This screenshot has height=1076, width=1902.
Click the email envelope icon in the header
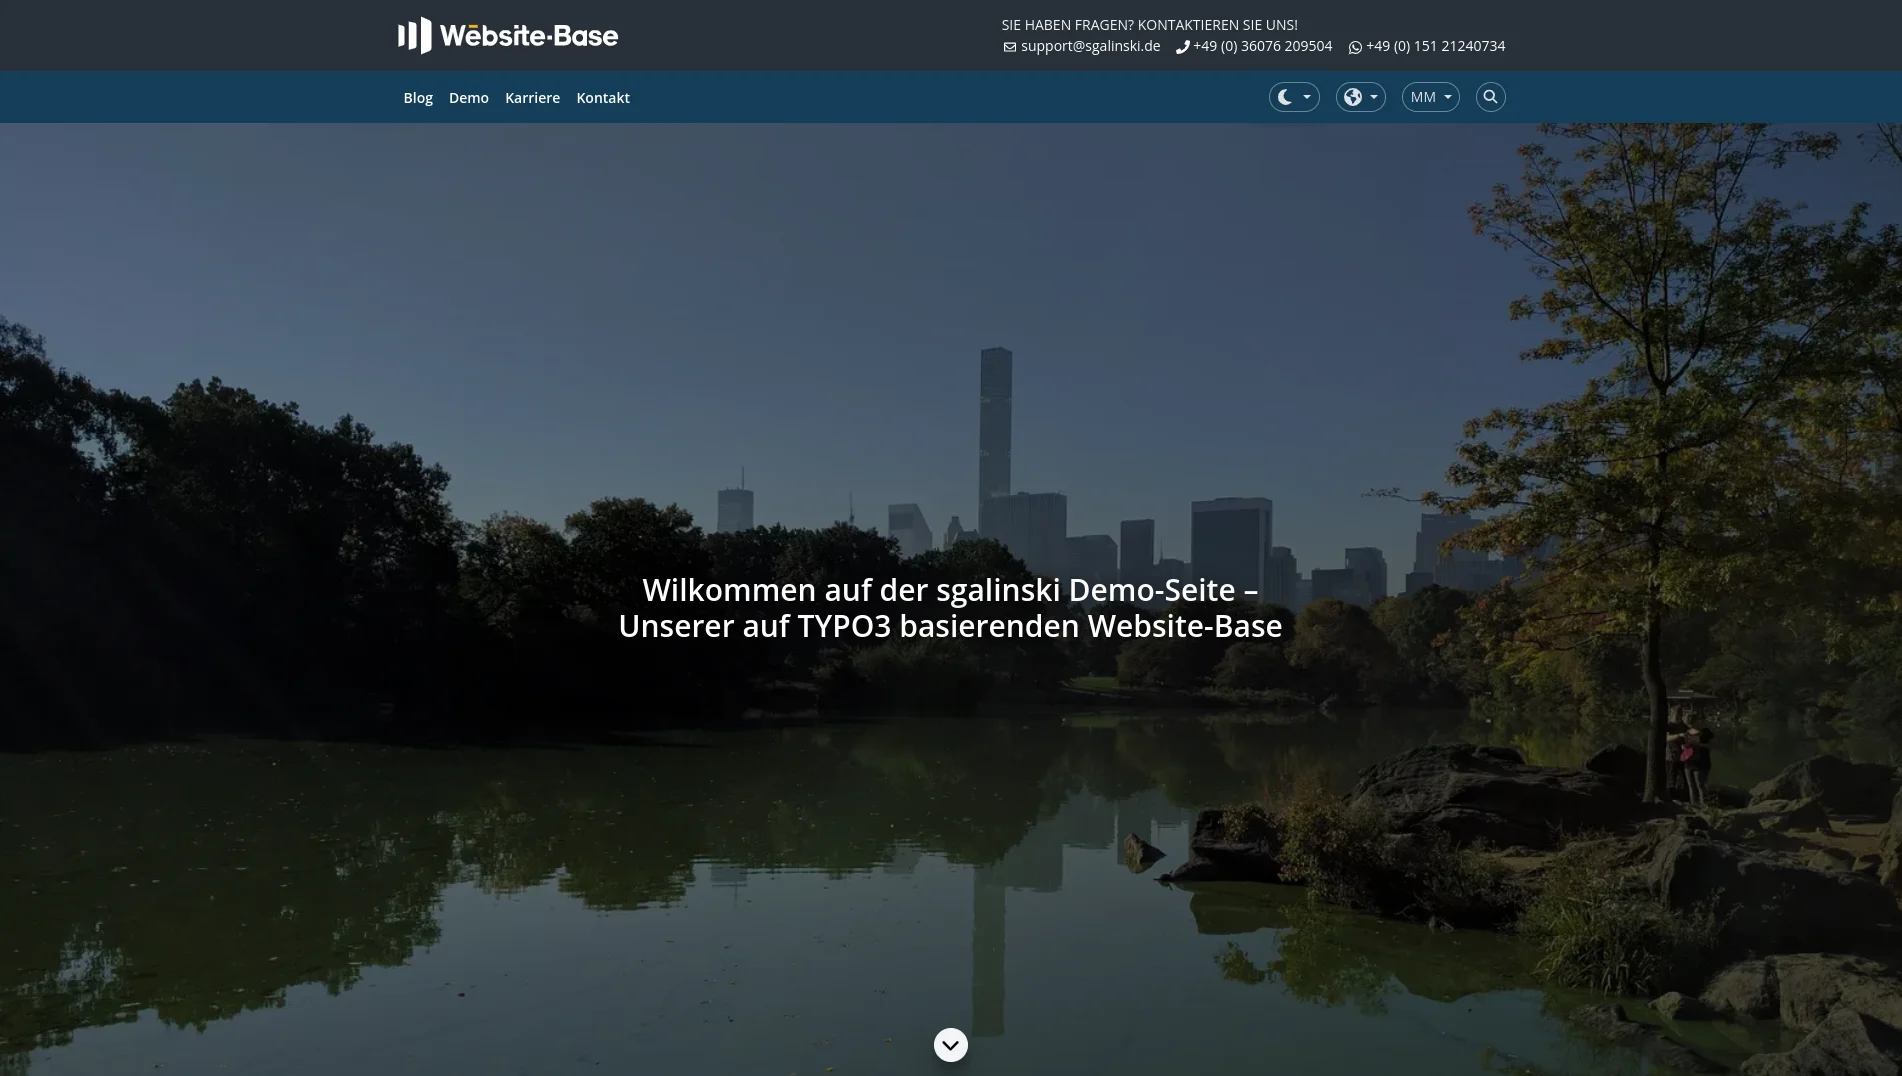pyautogui.click(x=1009, y=46)
